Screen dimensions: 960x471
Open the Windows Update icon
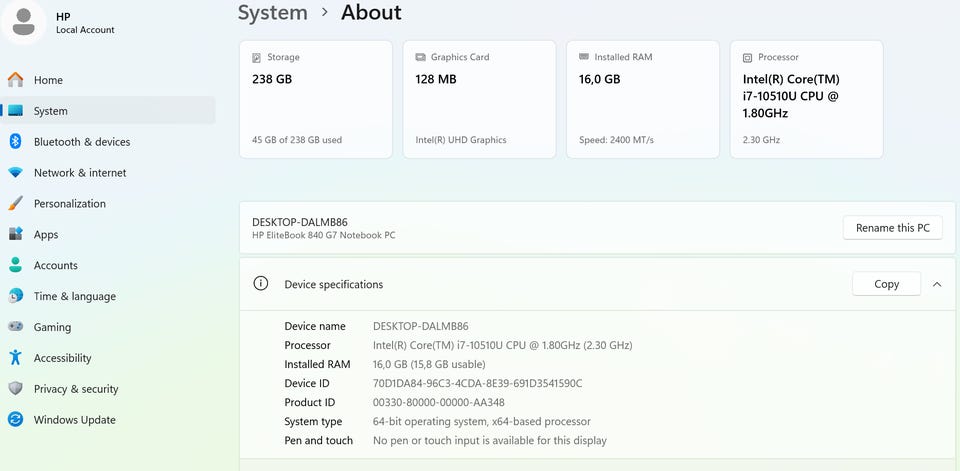tap(15, 420)
